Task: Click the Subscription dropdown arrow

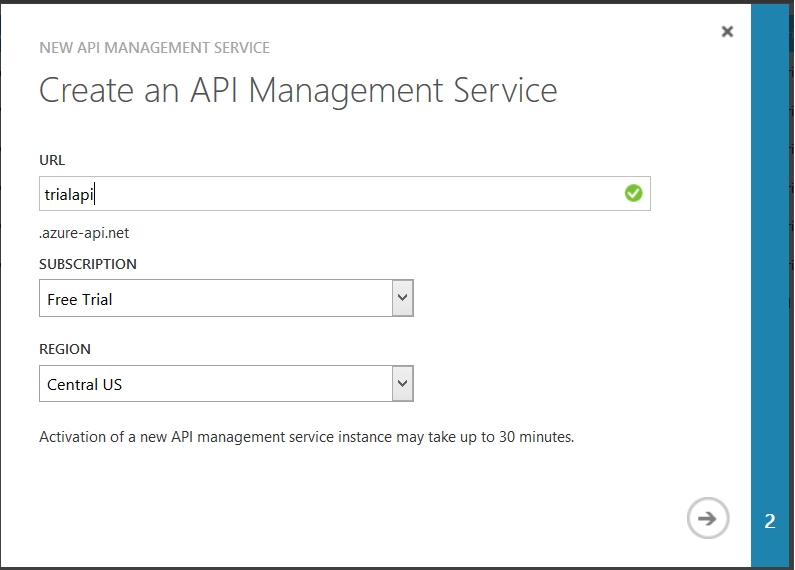Action: tap(402, 298)
